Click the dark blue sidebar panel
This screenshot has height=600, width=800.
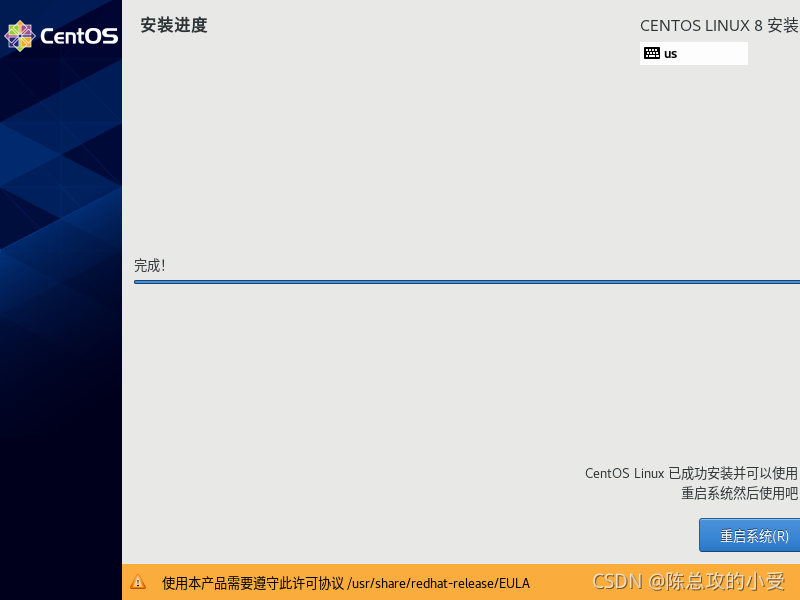pos(60,350)
